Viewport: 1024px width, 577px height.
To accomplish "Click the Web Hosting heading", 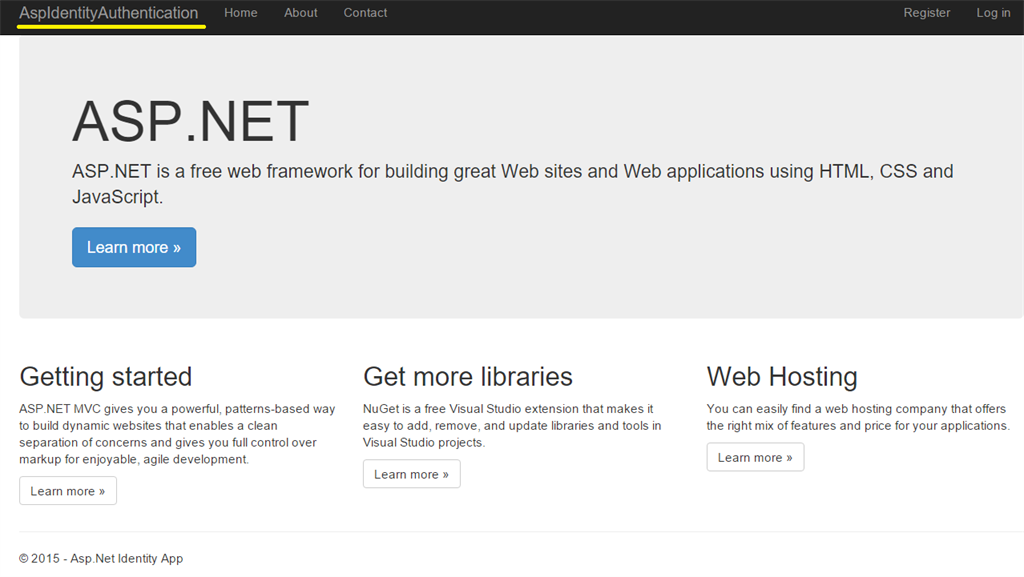I will (782, 377).
